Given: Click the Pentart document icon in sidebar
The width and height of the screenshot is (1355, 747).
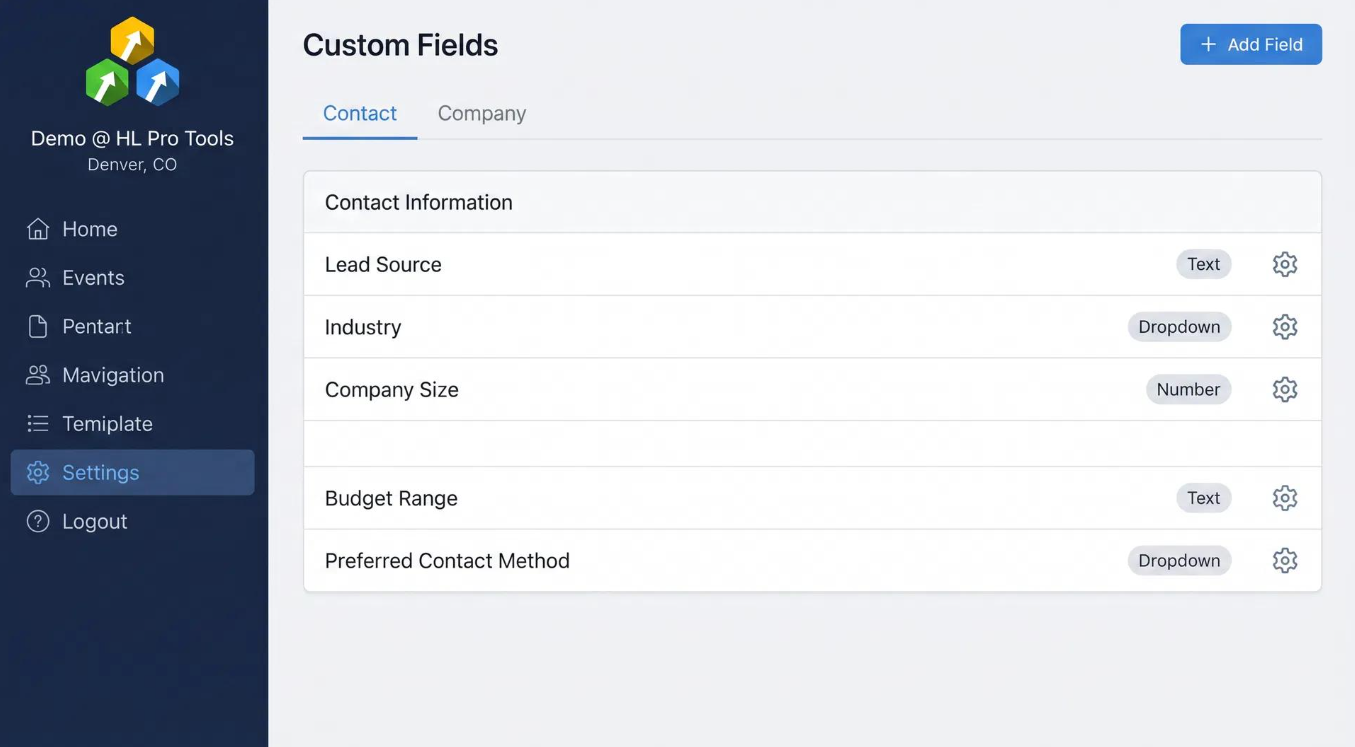Looking at the screenshot, I should point(38,326).
